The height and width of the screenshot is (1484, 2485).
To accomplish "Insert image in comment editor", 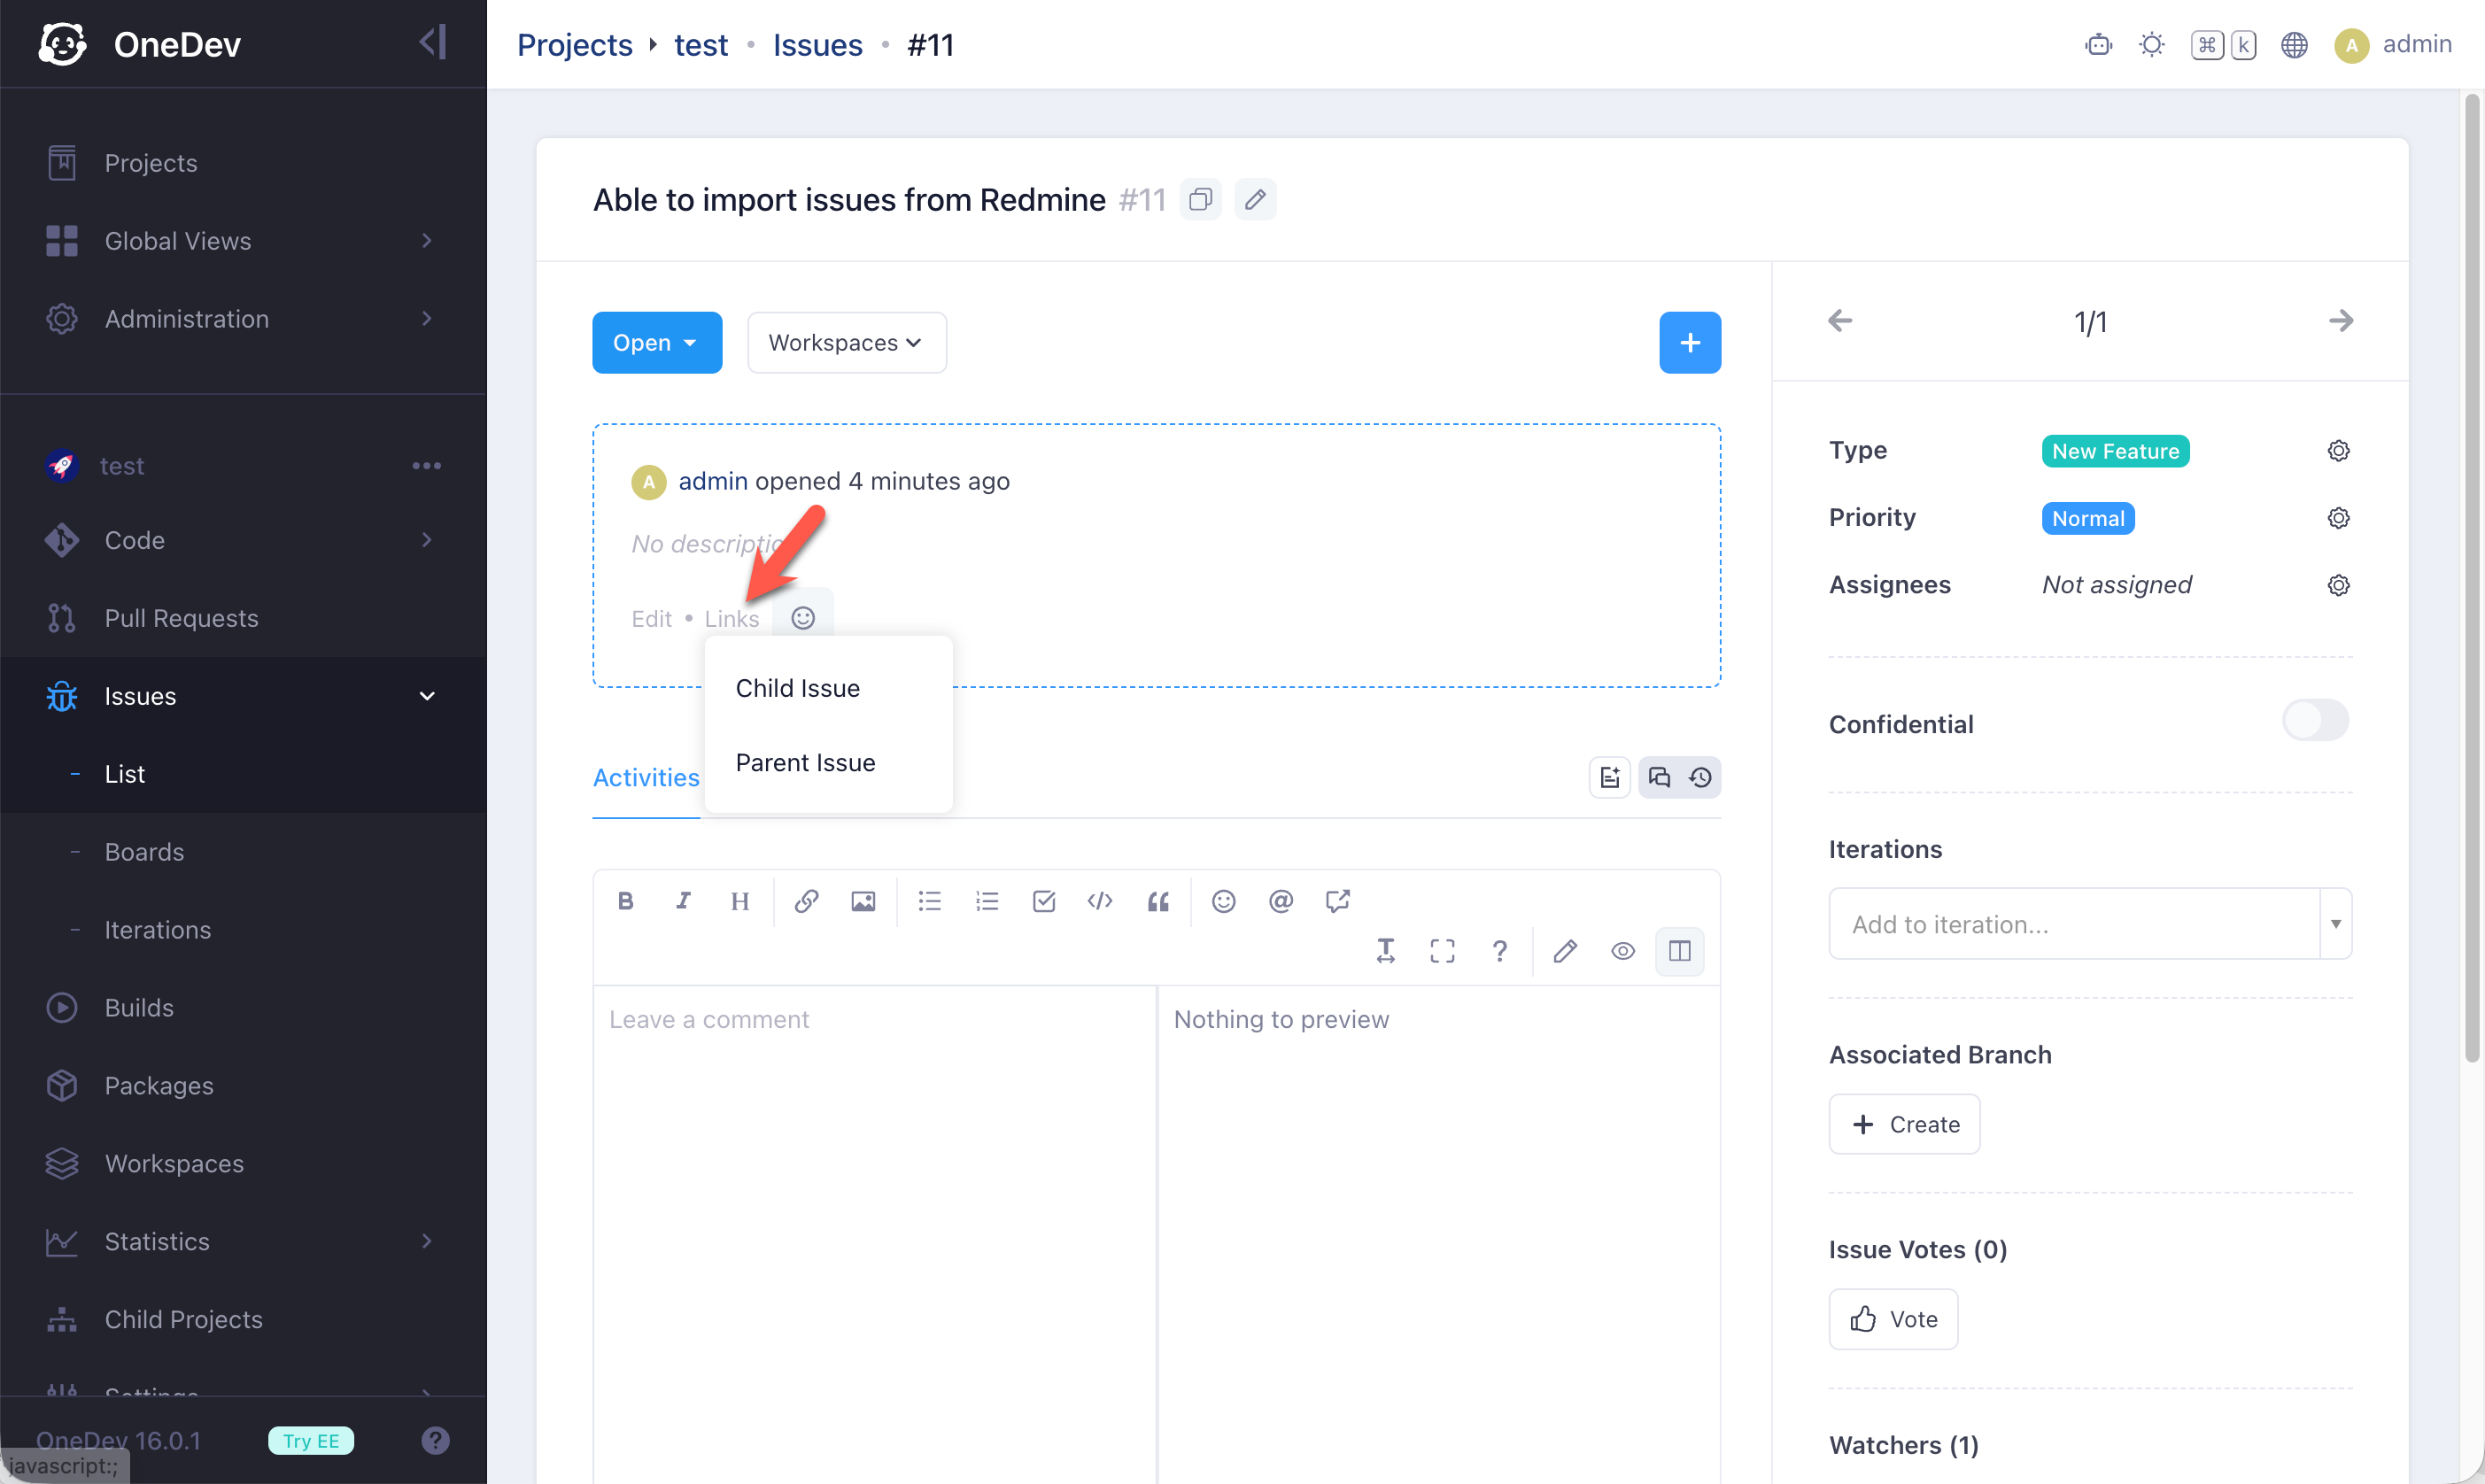I will [x=863, y=901].
